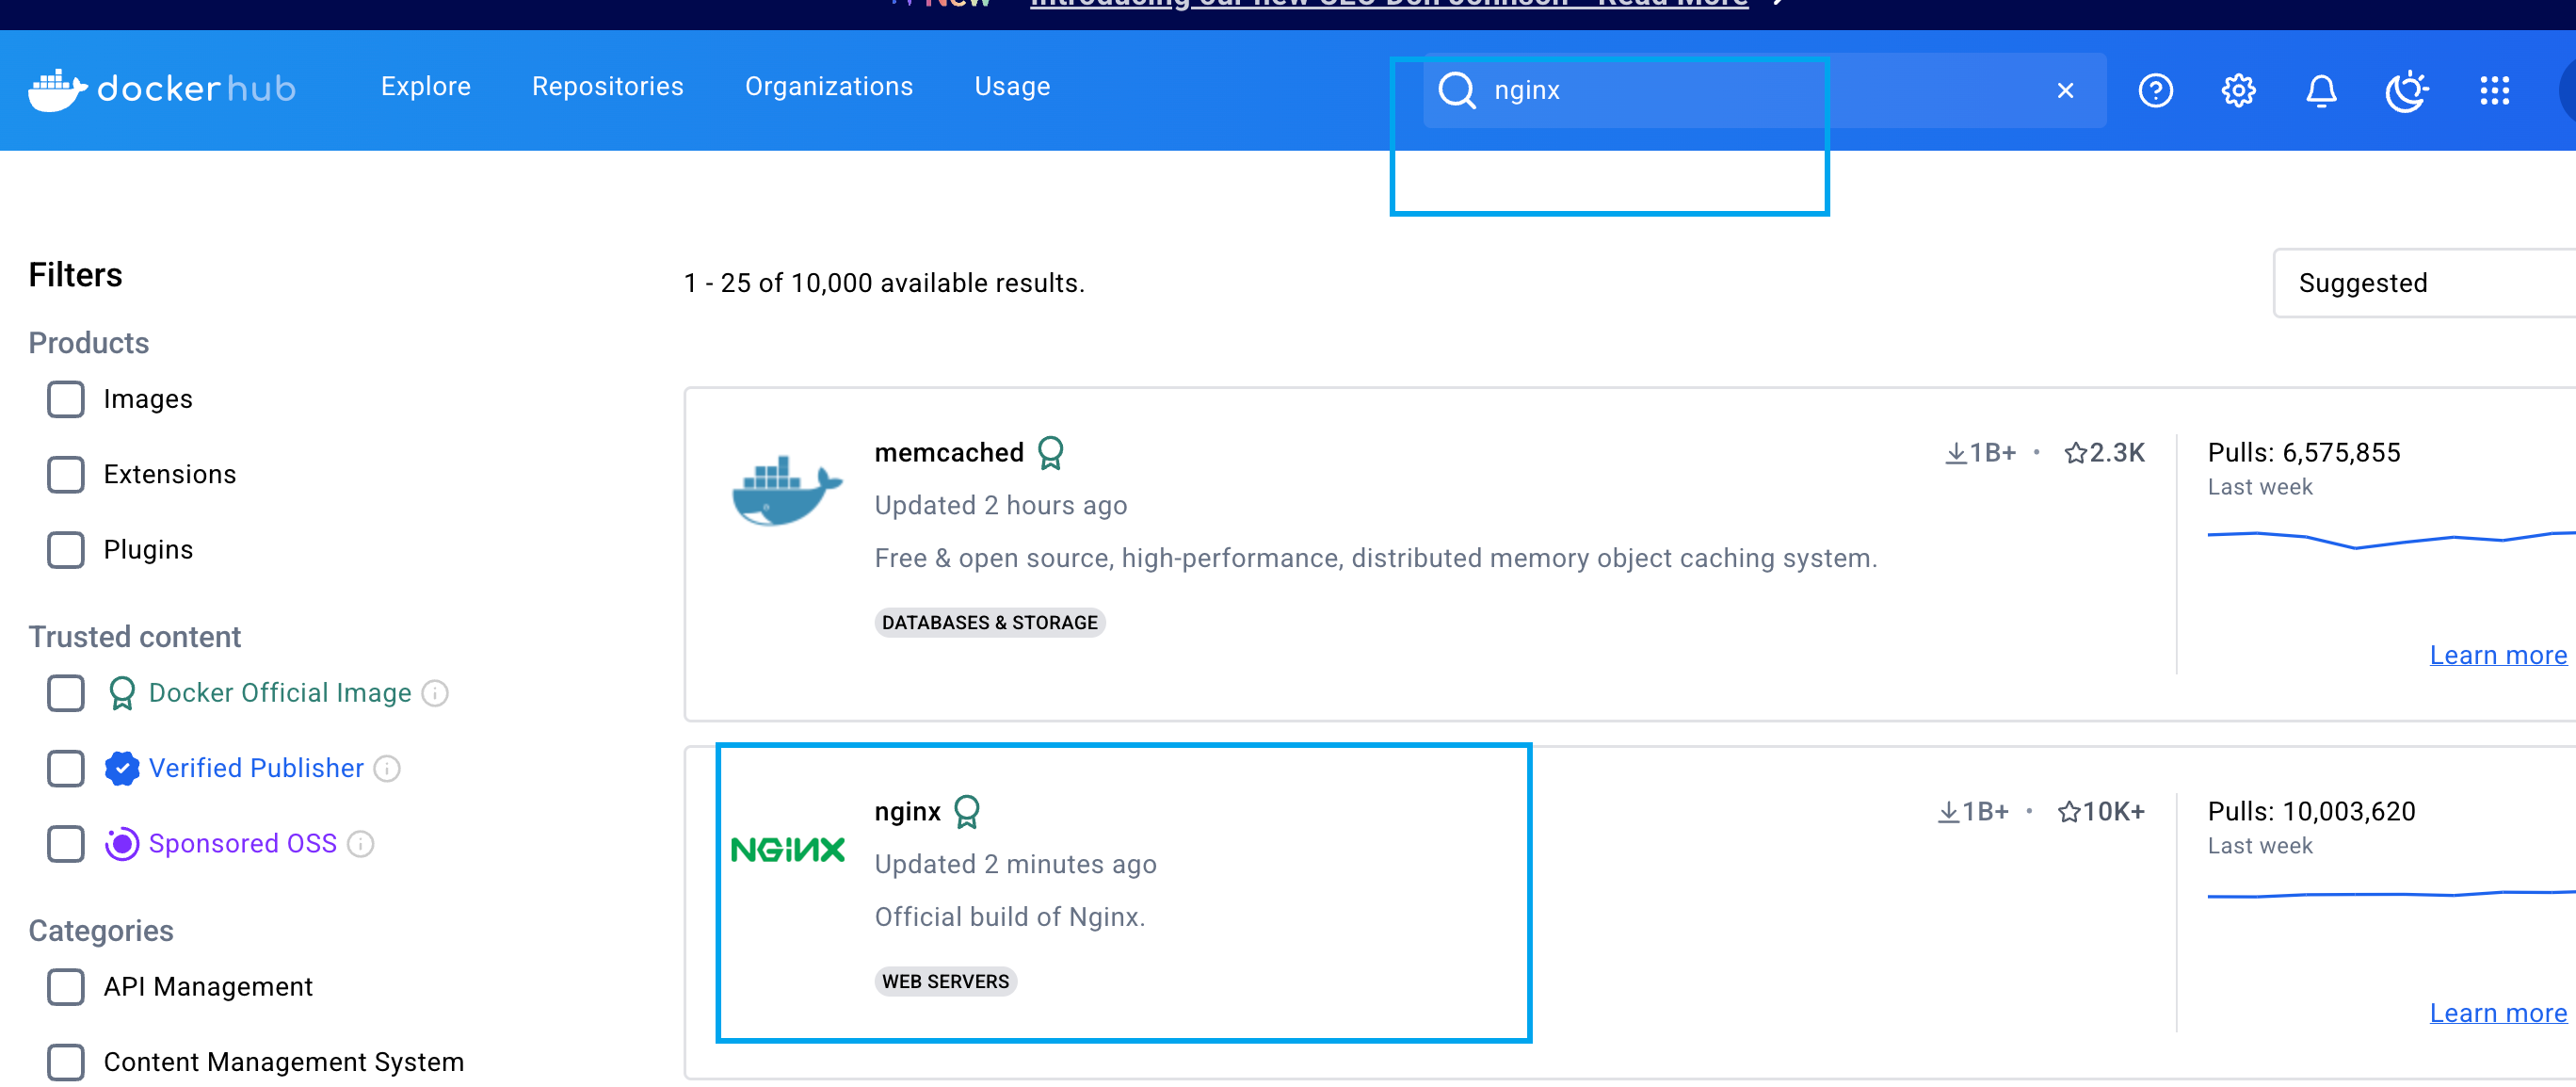Click Learn more in the memcached card
The height and width of the screenshot is (1087, 2576).
(2498, 655)
